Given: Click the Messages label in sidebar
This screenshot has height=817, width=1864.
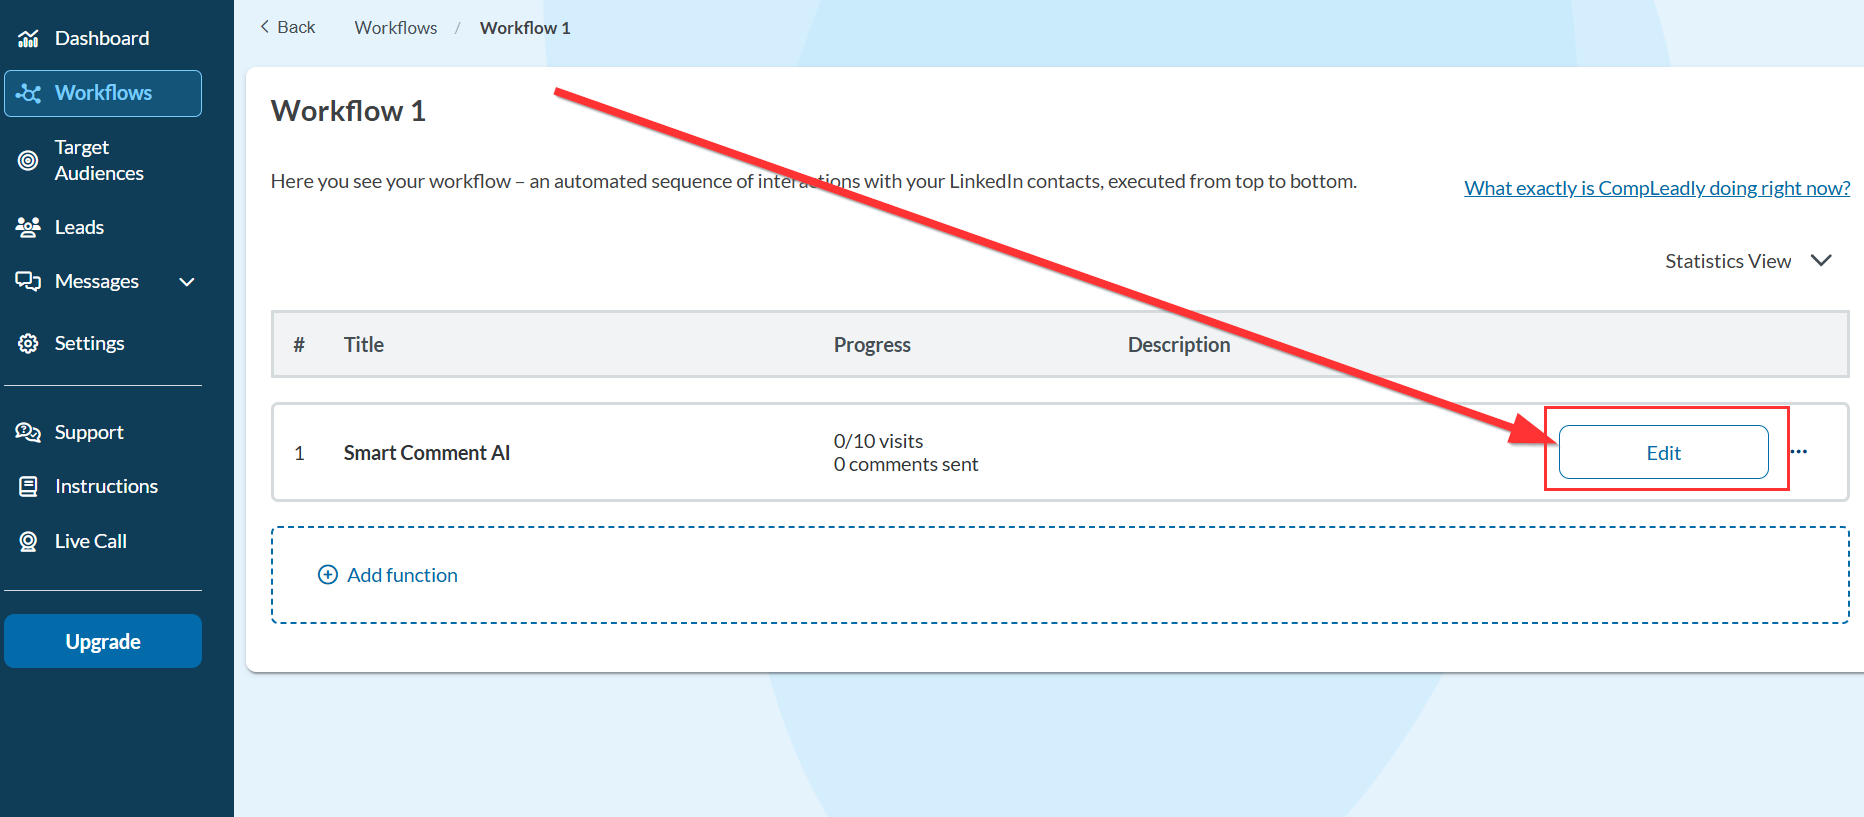Looking at the screenshot, I should (x=97, y=282).
